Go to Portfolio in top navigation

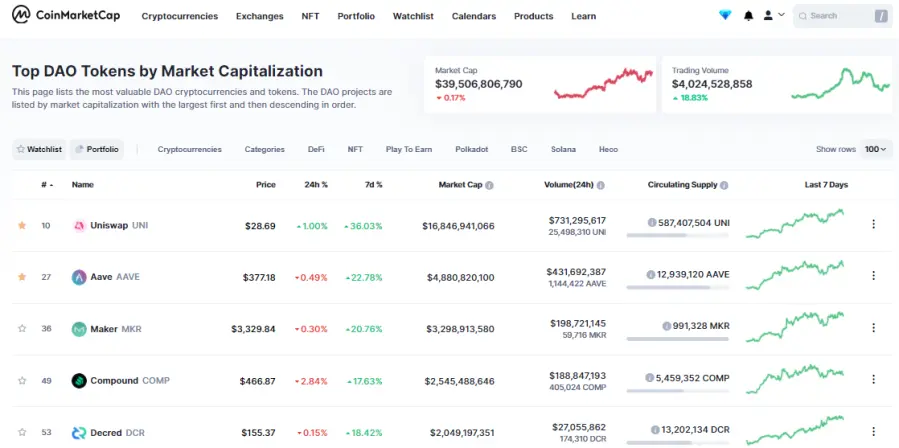point(356,16)
